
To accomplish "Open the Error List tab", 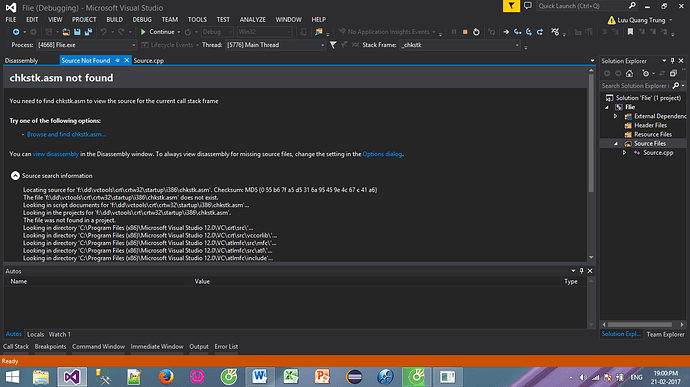I will coord(226,346).
